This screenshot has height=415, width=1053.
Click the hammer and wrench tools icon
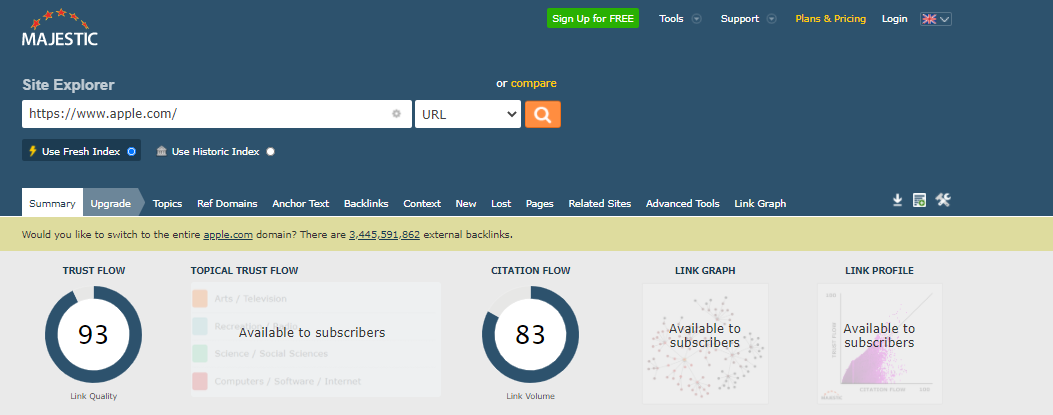(942, 201)
